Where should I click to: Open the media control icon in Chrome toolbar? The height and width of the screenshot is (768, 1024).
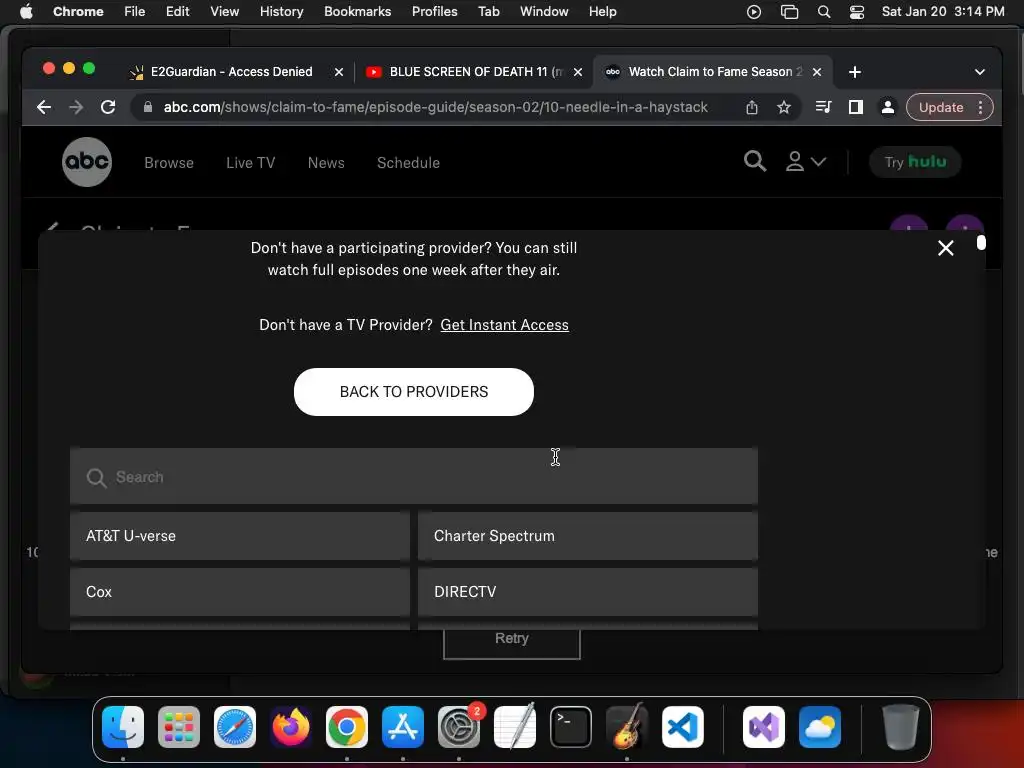[823, 107]
